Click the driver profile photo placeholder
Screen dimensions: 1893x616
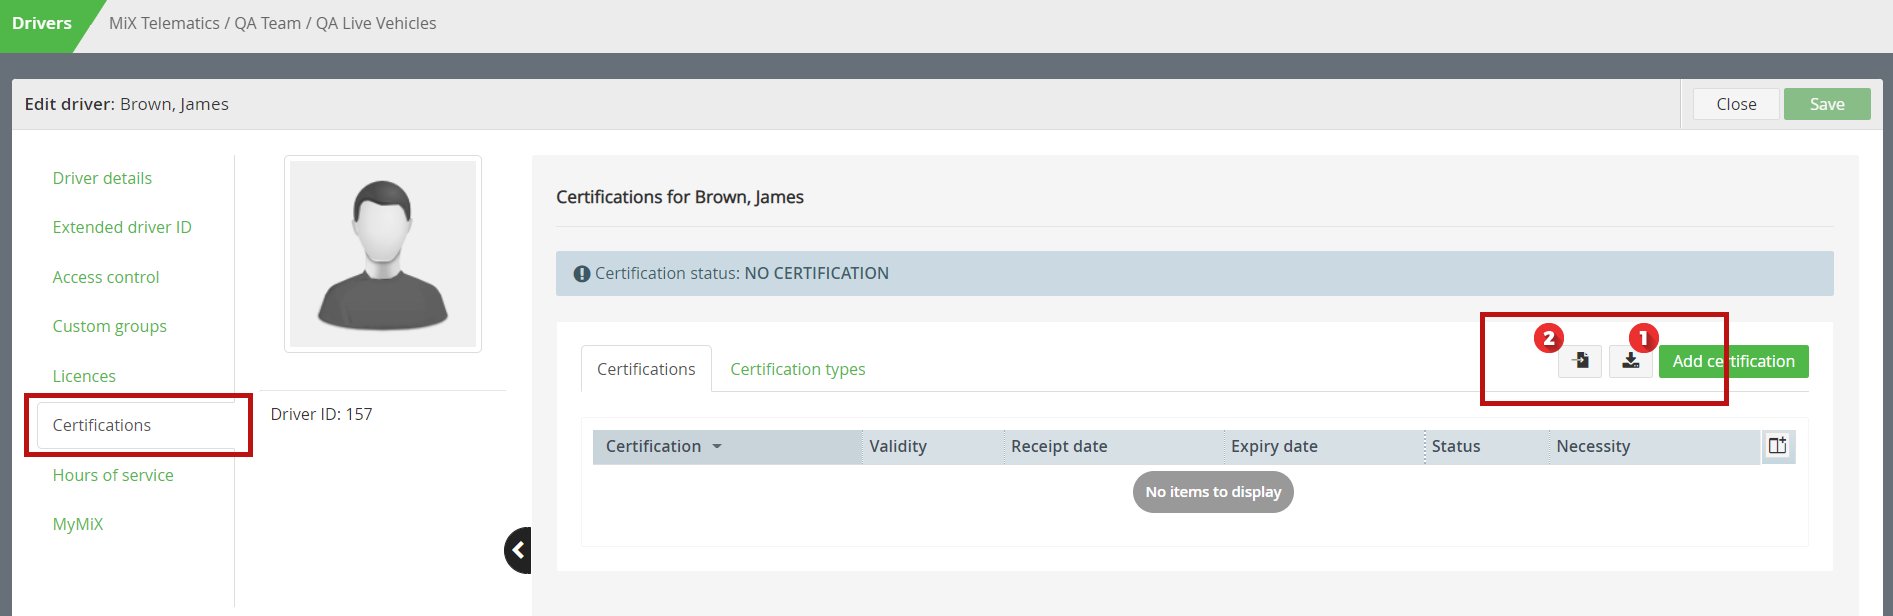(x=383, y=254)
